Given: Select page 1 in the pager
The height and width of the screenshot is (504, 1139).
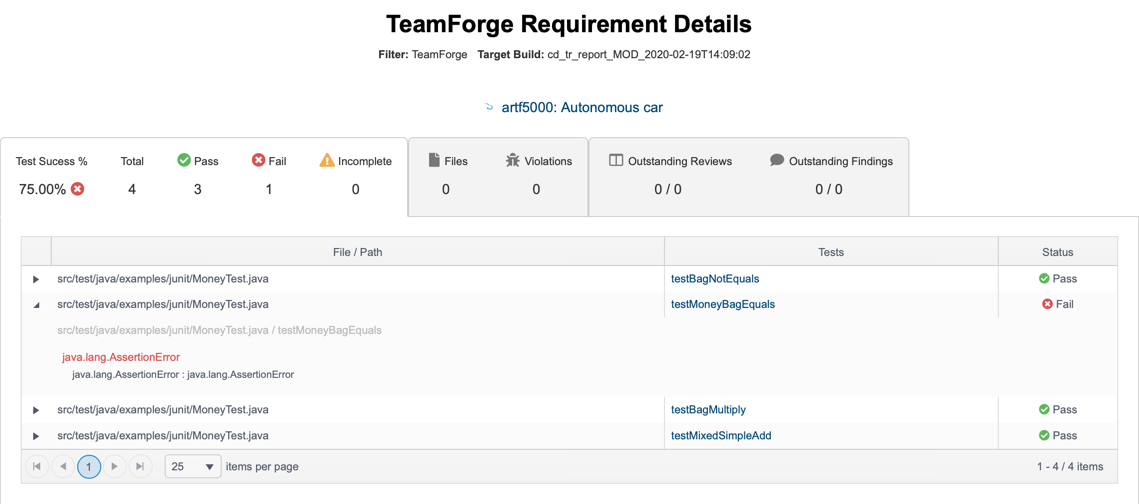Looking at the screenshot, I should pos(89,466).
